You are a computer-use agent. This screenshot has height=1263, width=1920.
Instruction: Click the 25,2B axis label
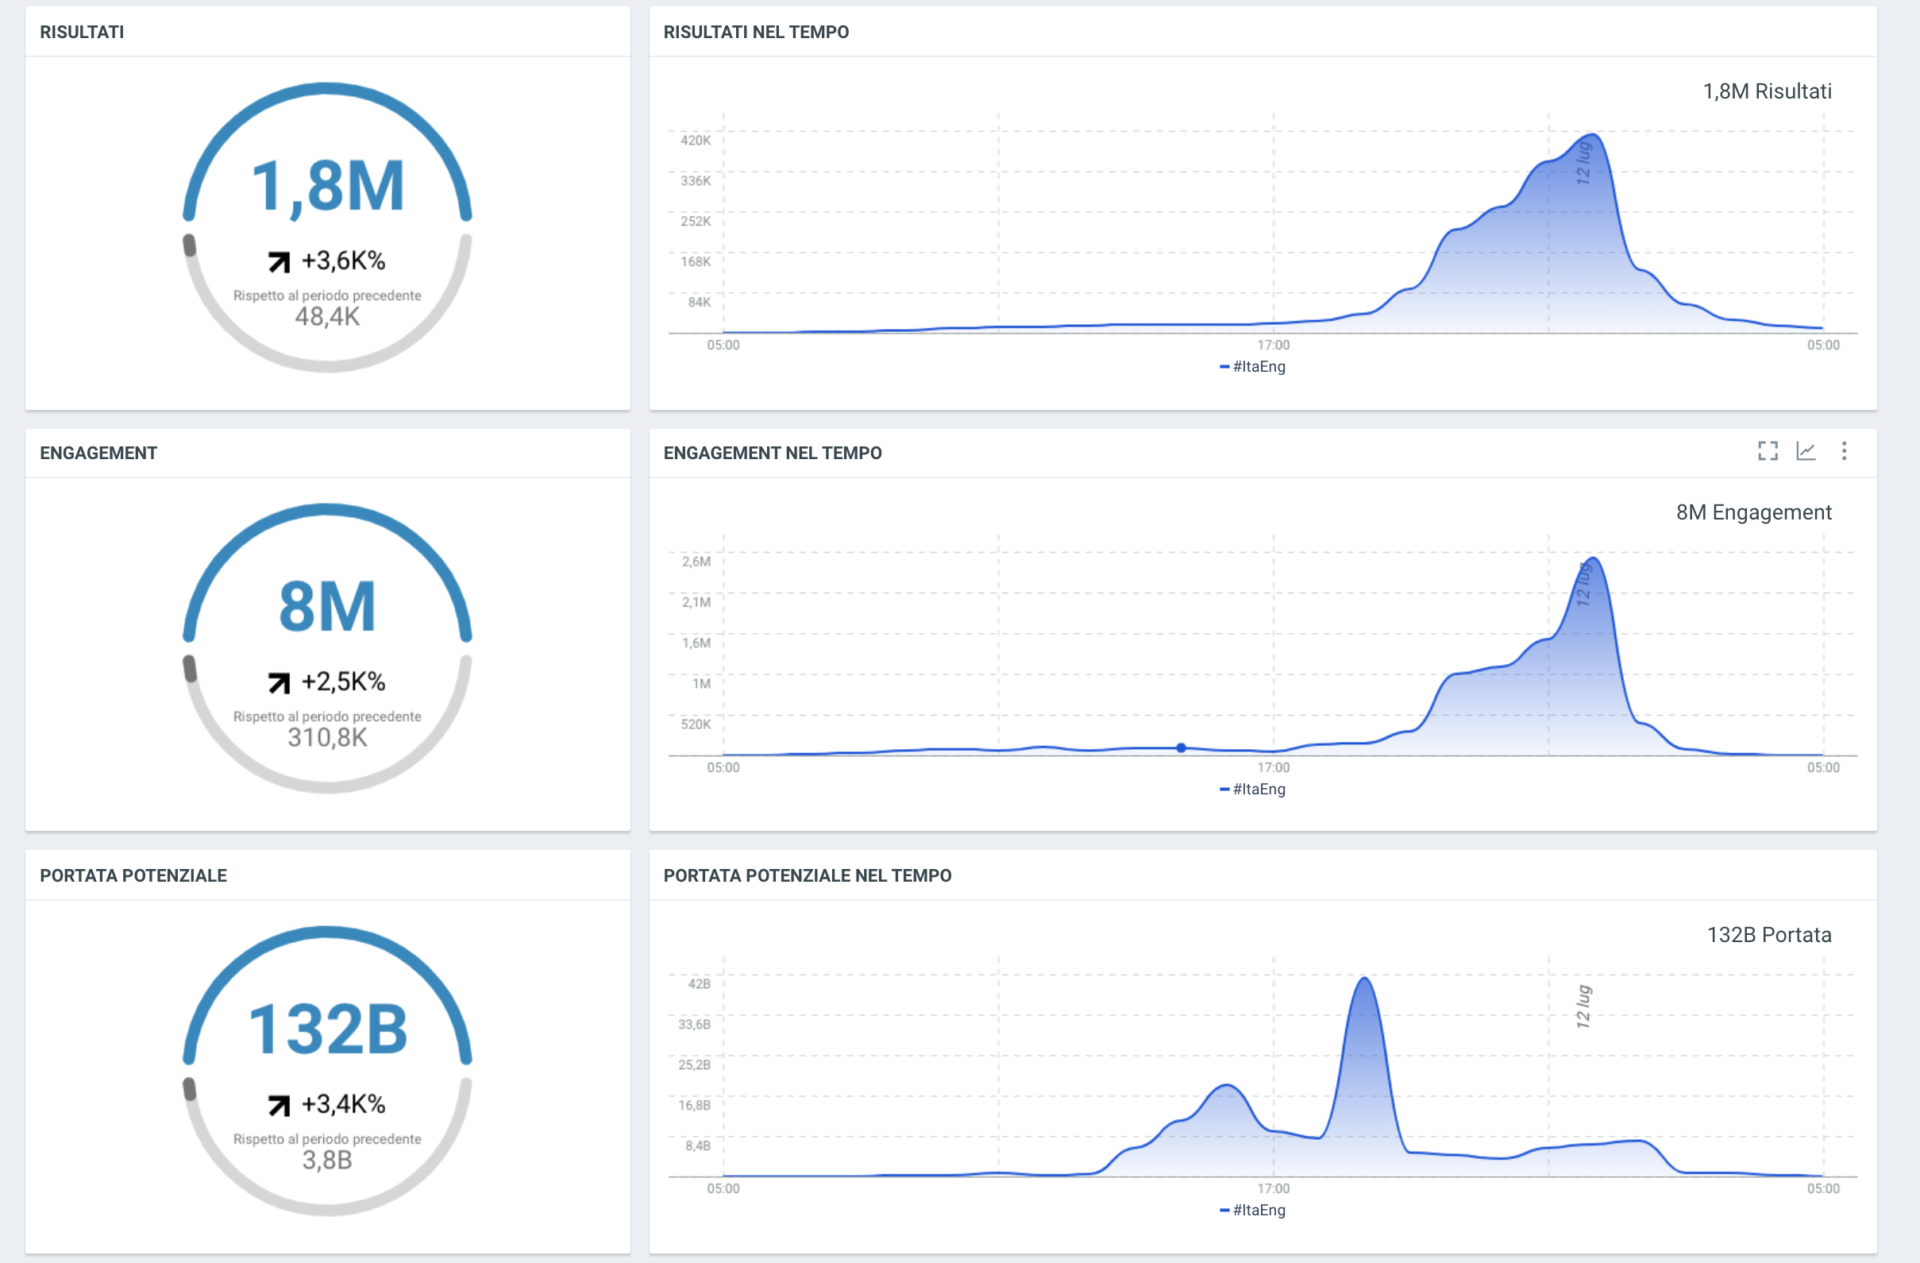coord(694,1065)
